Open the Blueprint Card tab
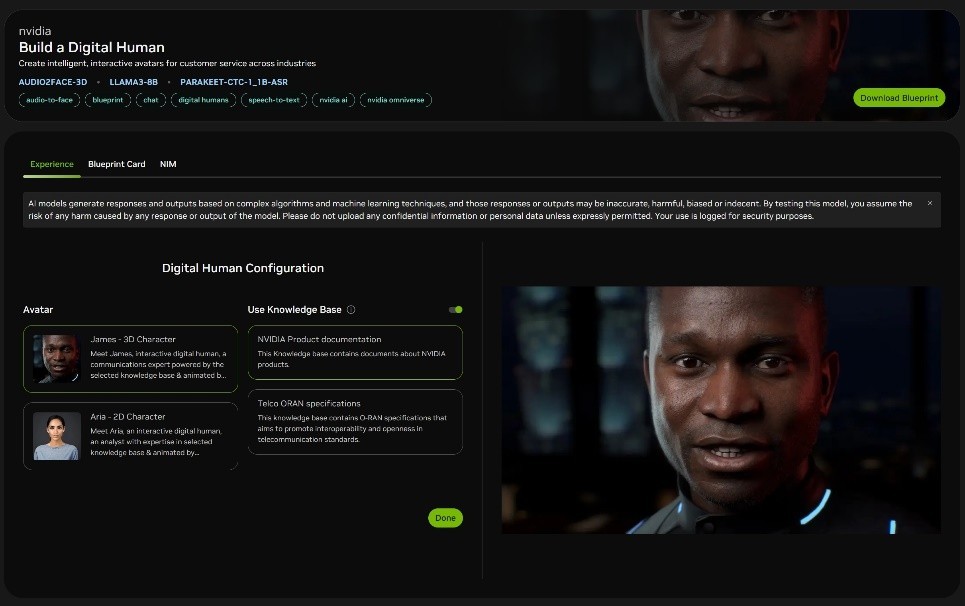Viewport: 965px width, 606px height. pos(116,164)
